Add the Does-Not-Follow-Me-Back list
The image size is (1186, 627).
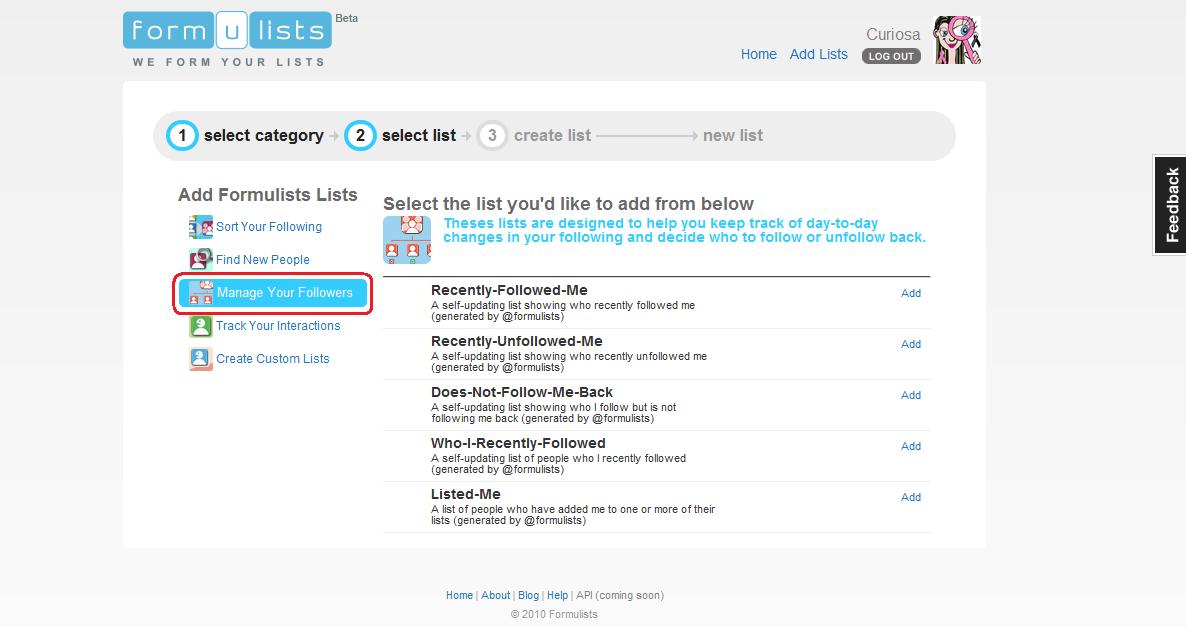tap(910, 395)
